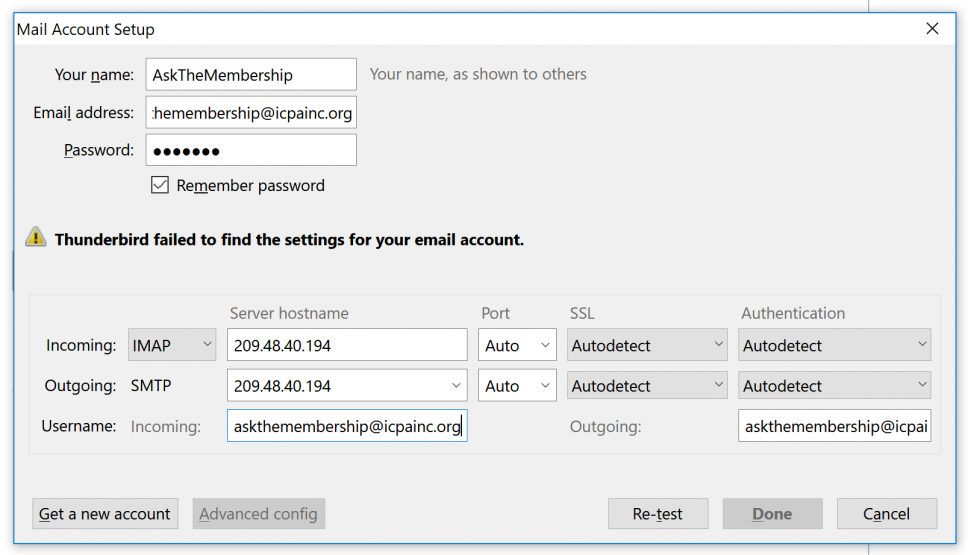Viewport: 968px width, 555px height.
Task: Click into the Password field
Action: pyautogui.click(x=251, y=150)
